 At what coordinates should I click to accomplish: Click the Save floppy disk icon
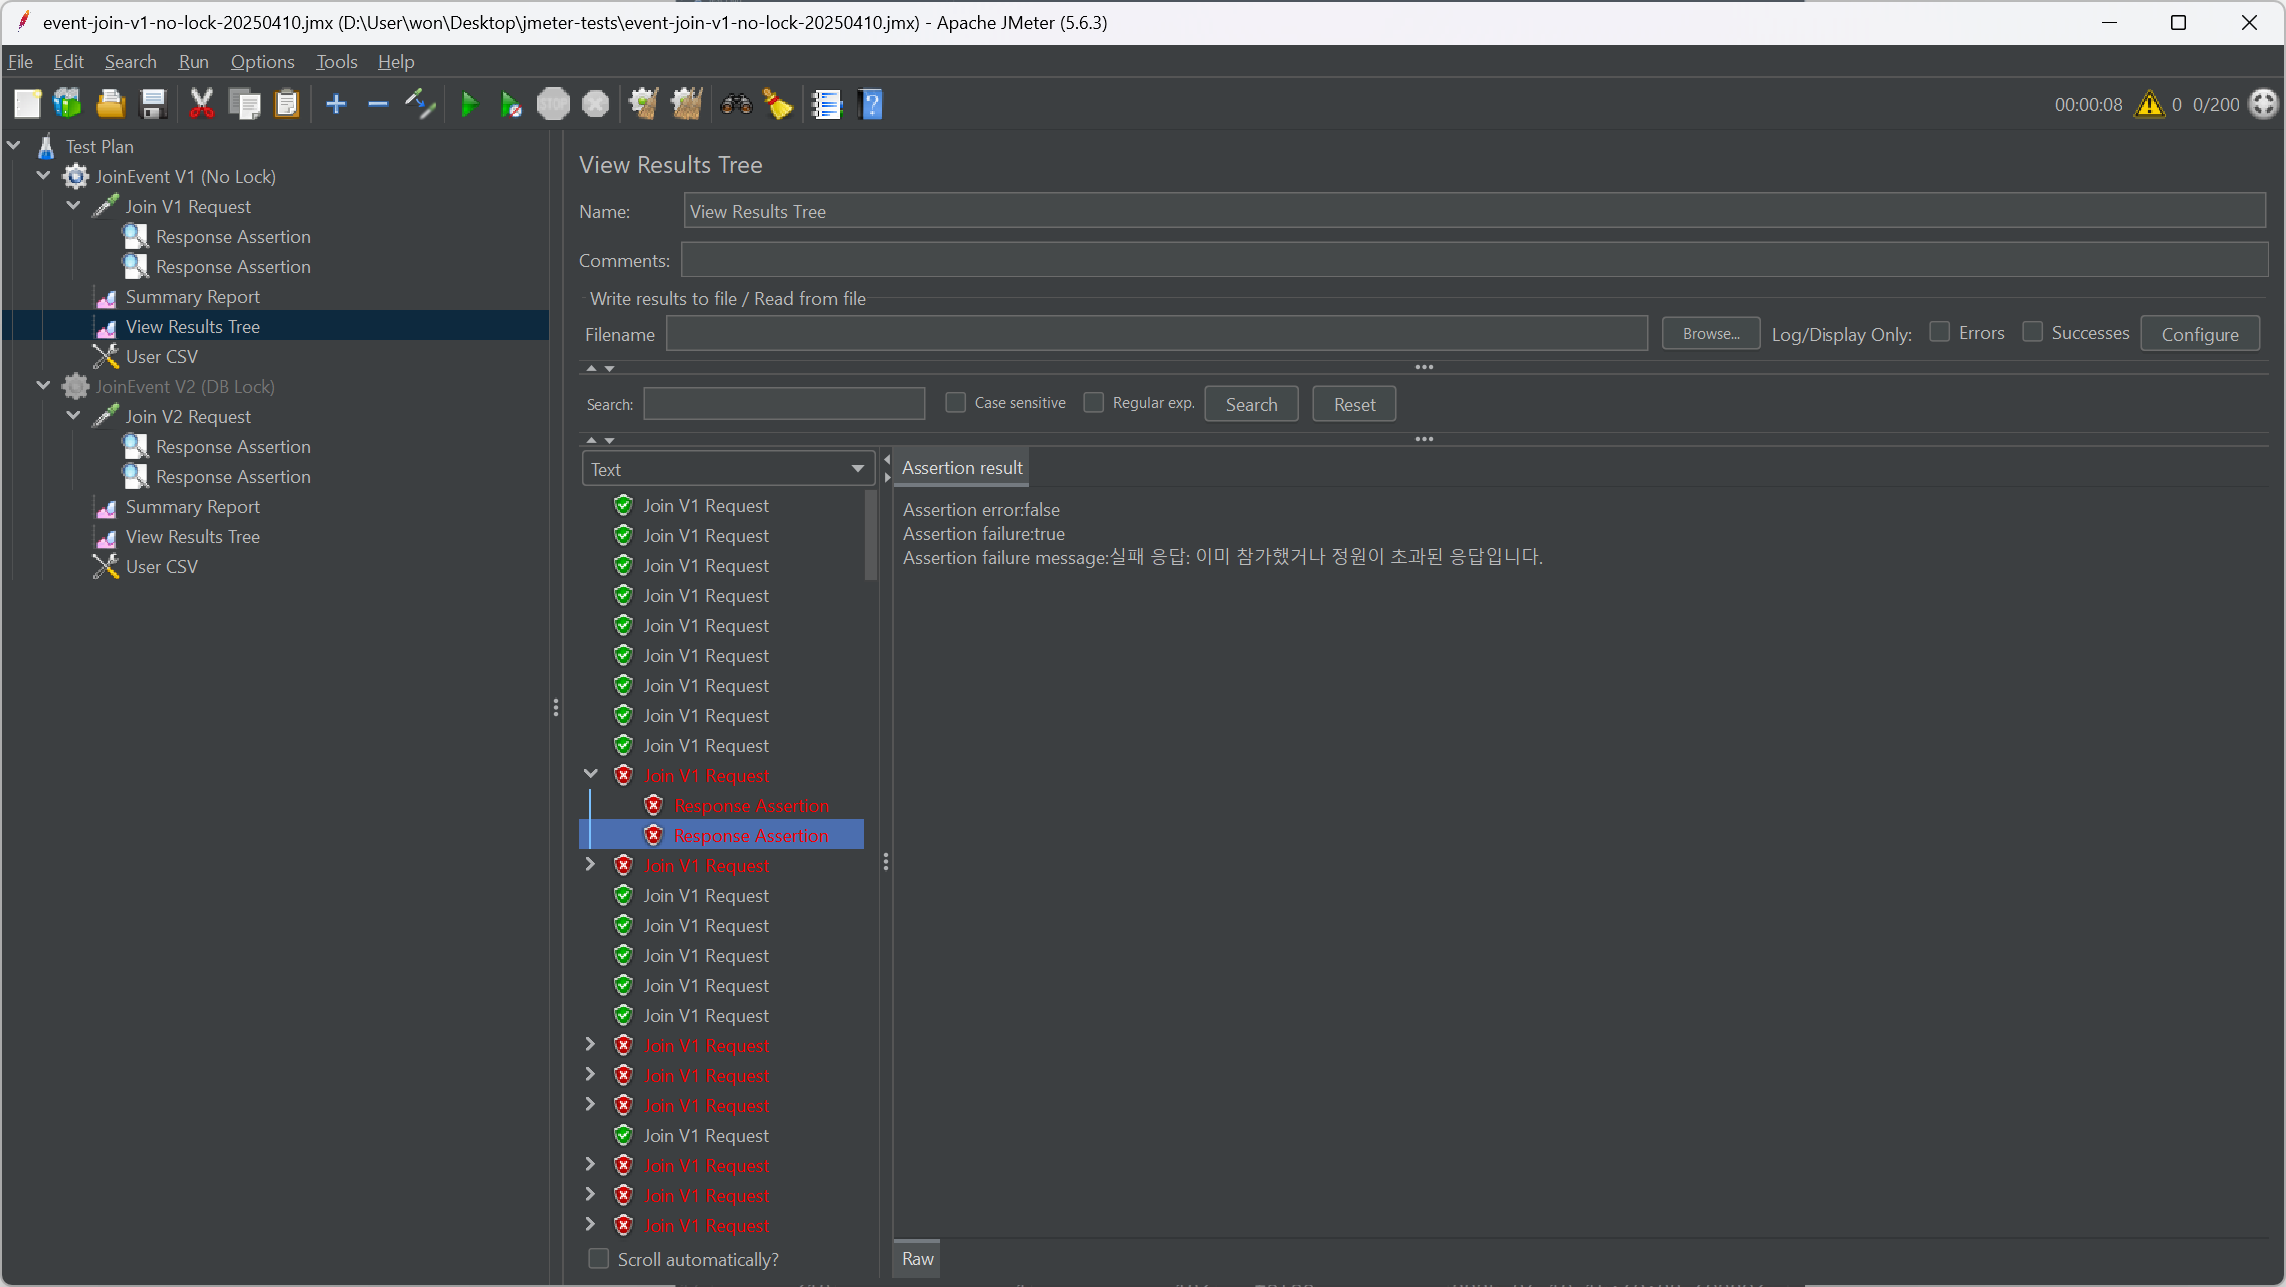point(153,104)
